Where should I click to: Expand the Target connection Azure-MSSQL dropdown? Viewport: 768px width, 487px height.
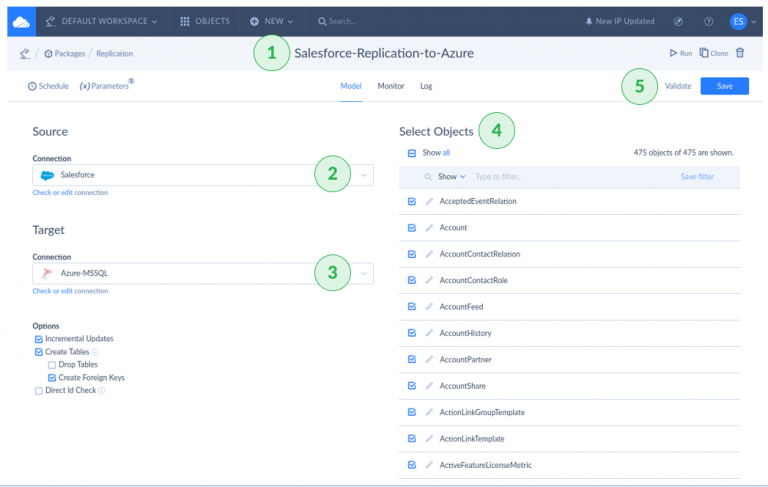[364, 272]
